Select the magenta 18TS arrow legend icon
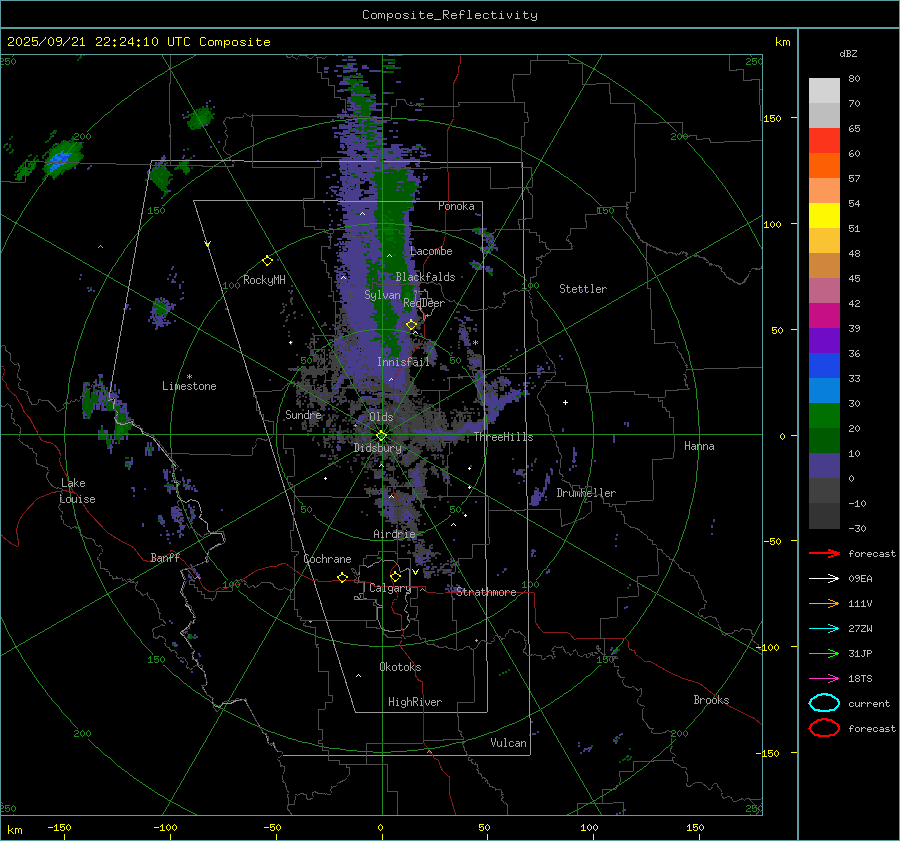900x841 pixels. tap(823, 678)
